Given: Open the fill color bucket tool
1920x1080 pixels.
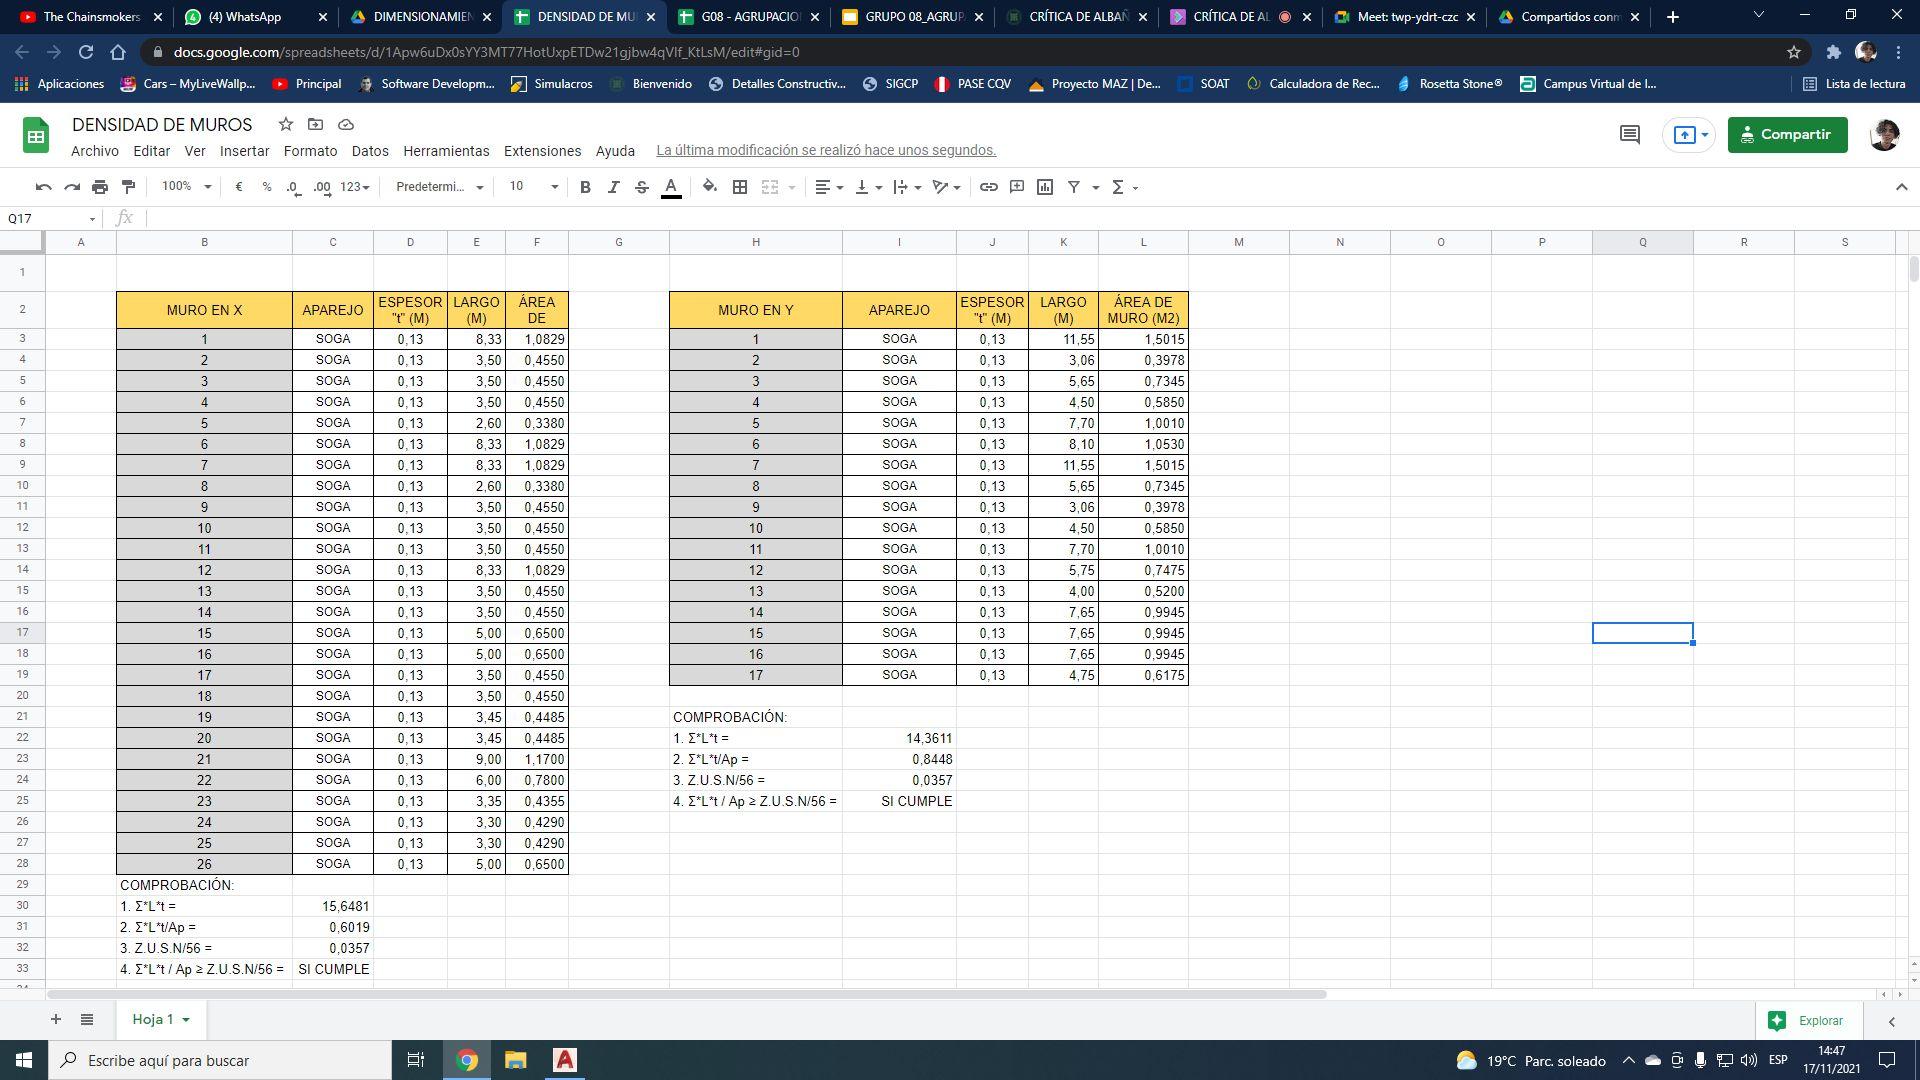Looking at the screenshot, I should coord(709,187).
